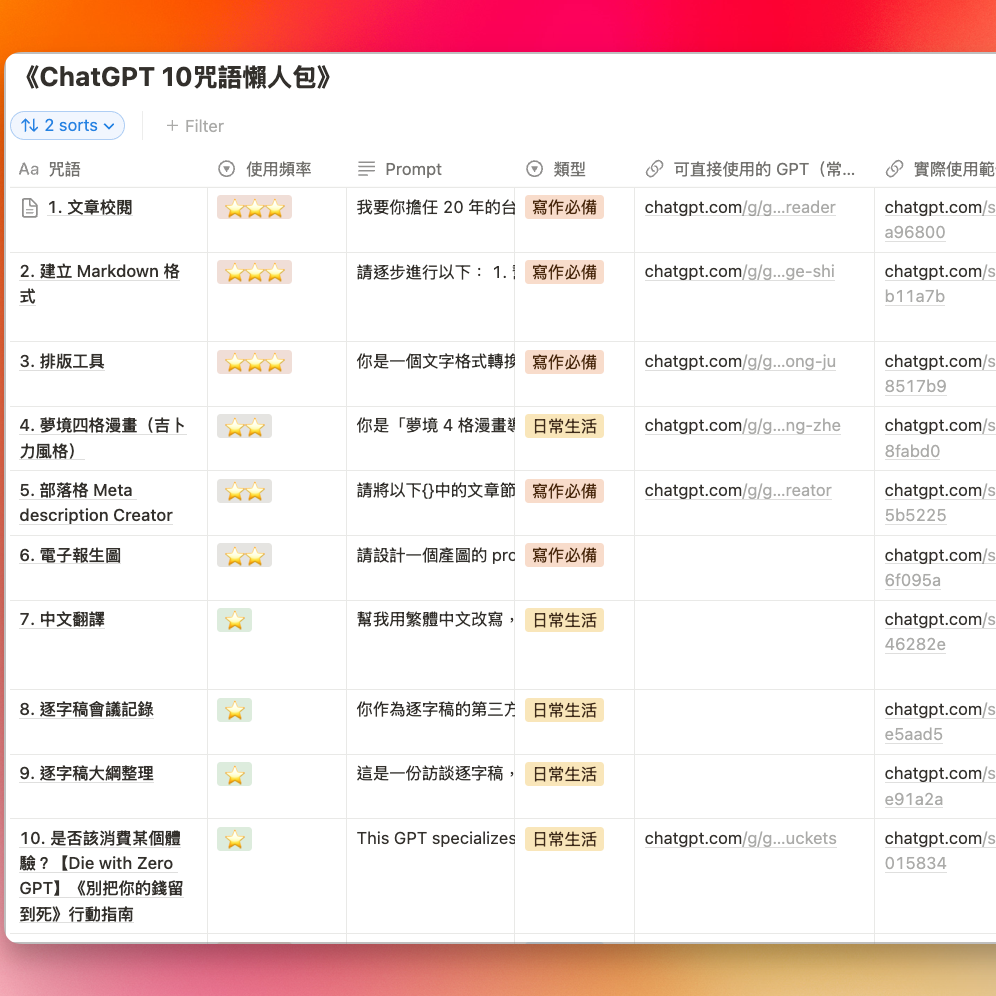Open the 2. 建立 Markdown 格式 page
The height and width of the screenshot is (996, 996).
pyautogui.click(x=100, y=284)
